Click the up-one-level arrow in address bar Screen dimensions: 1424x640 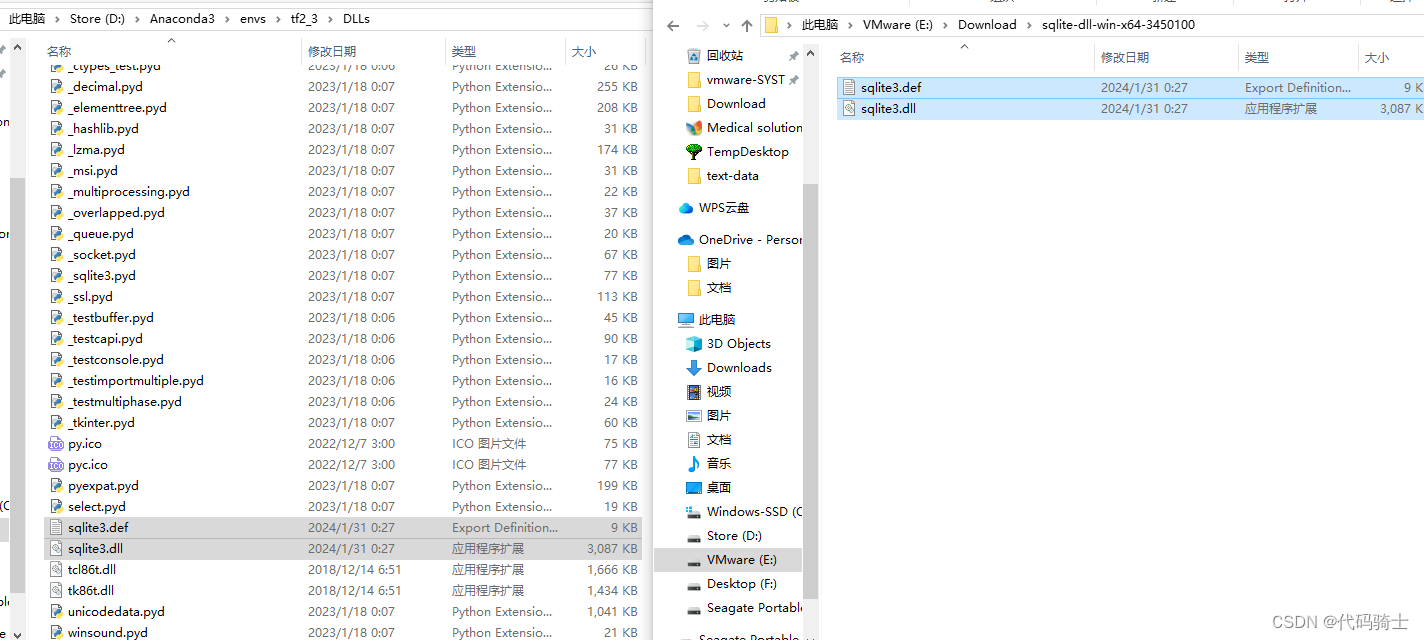coord(748,24)
